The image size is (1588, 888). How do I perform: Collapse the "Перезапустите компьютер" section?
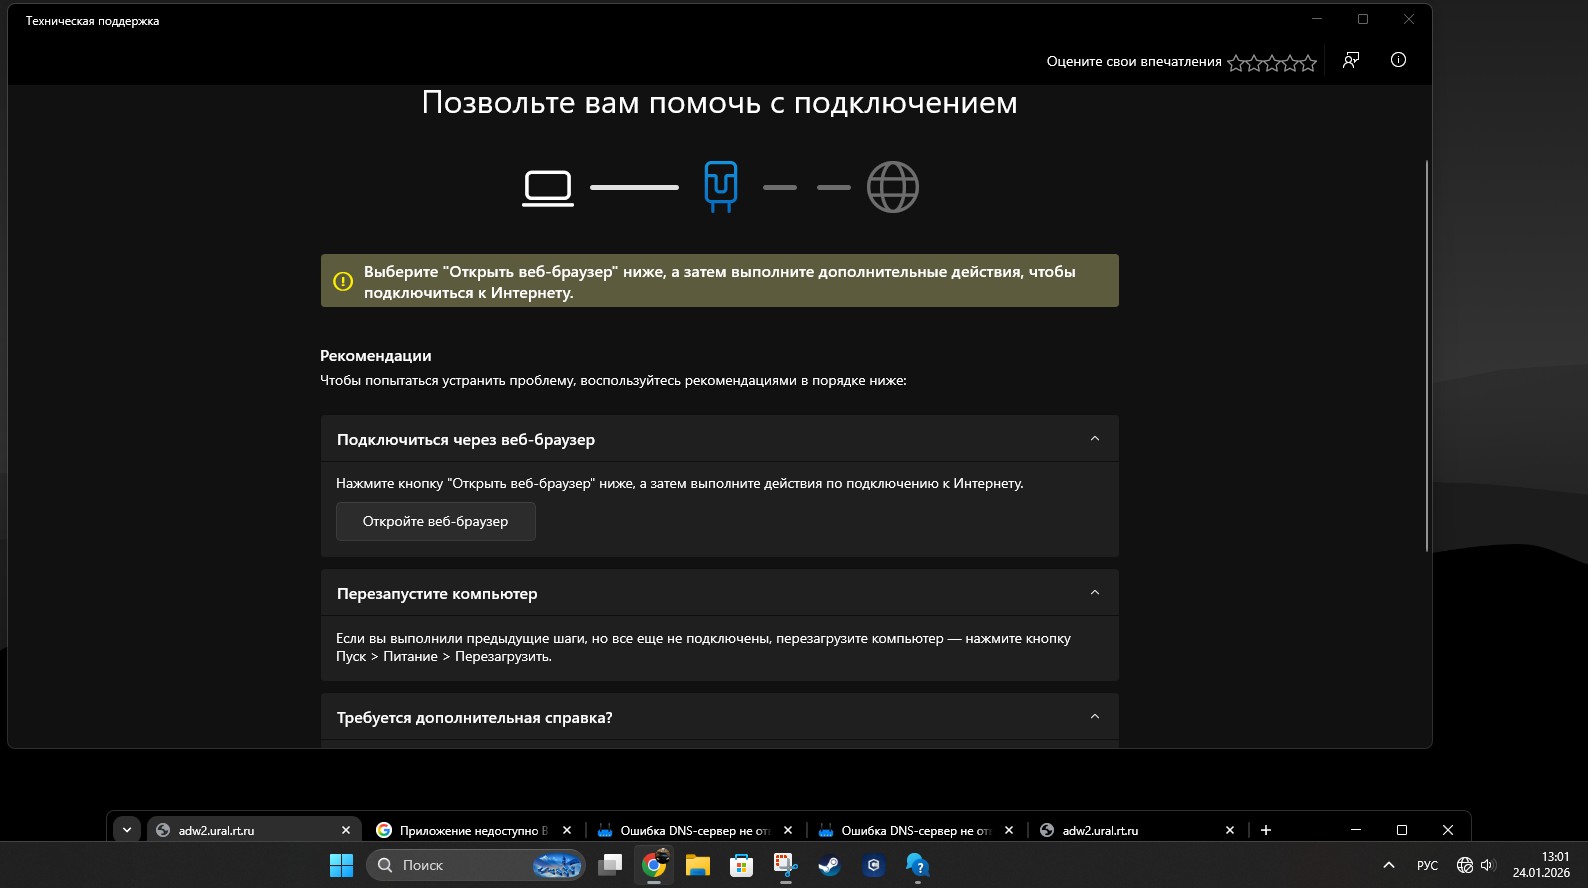click(1094, 593)
